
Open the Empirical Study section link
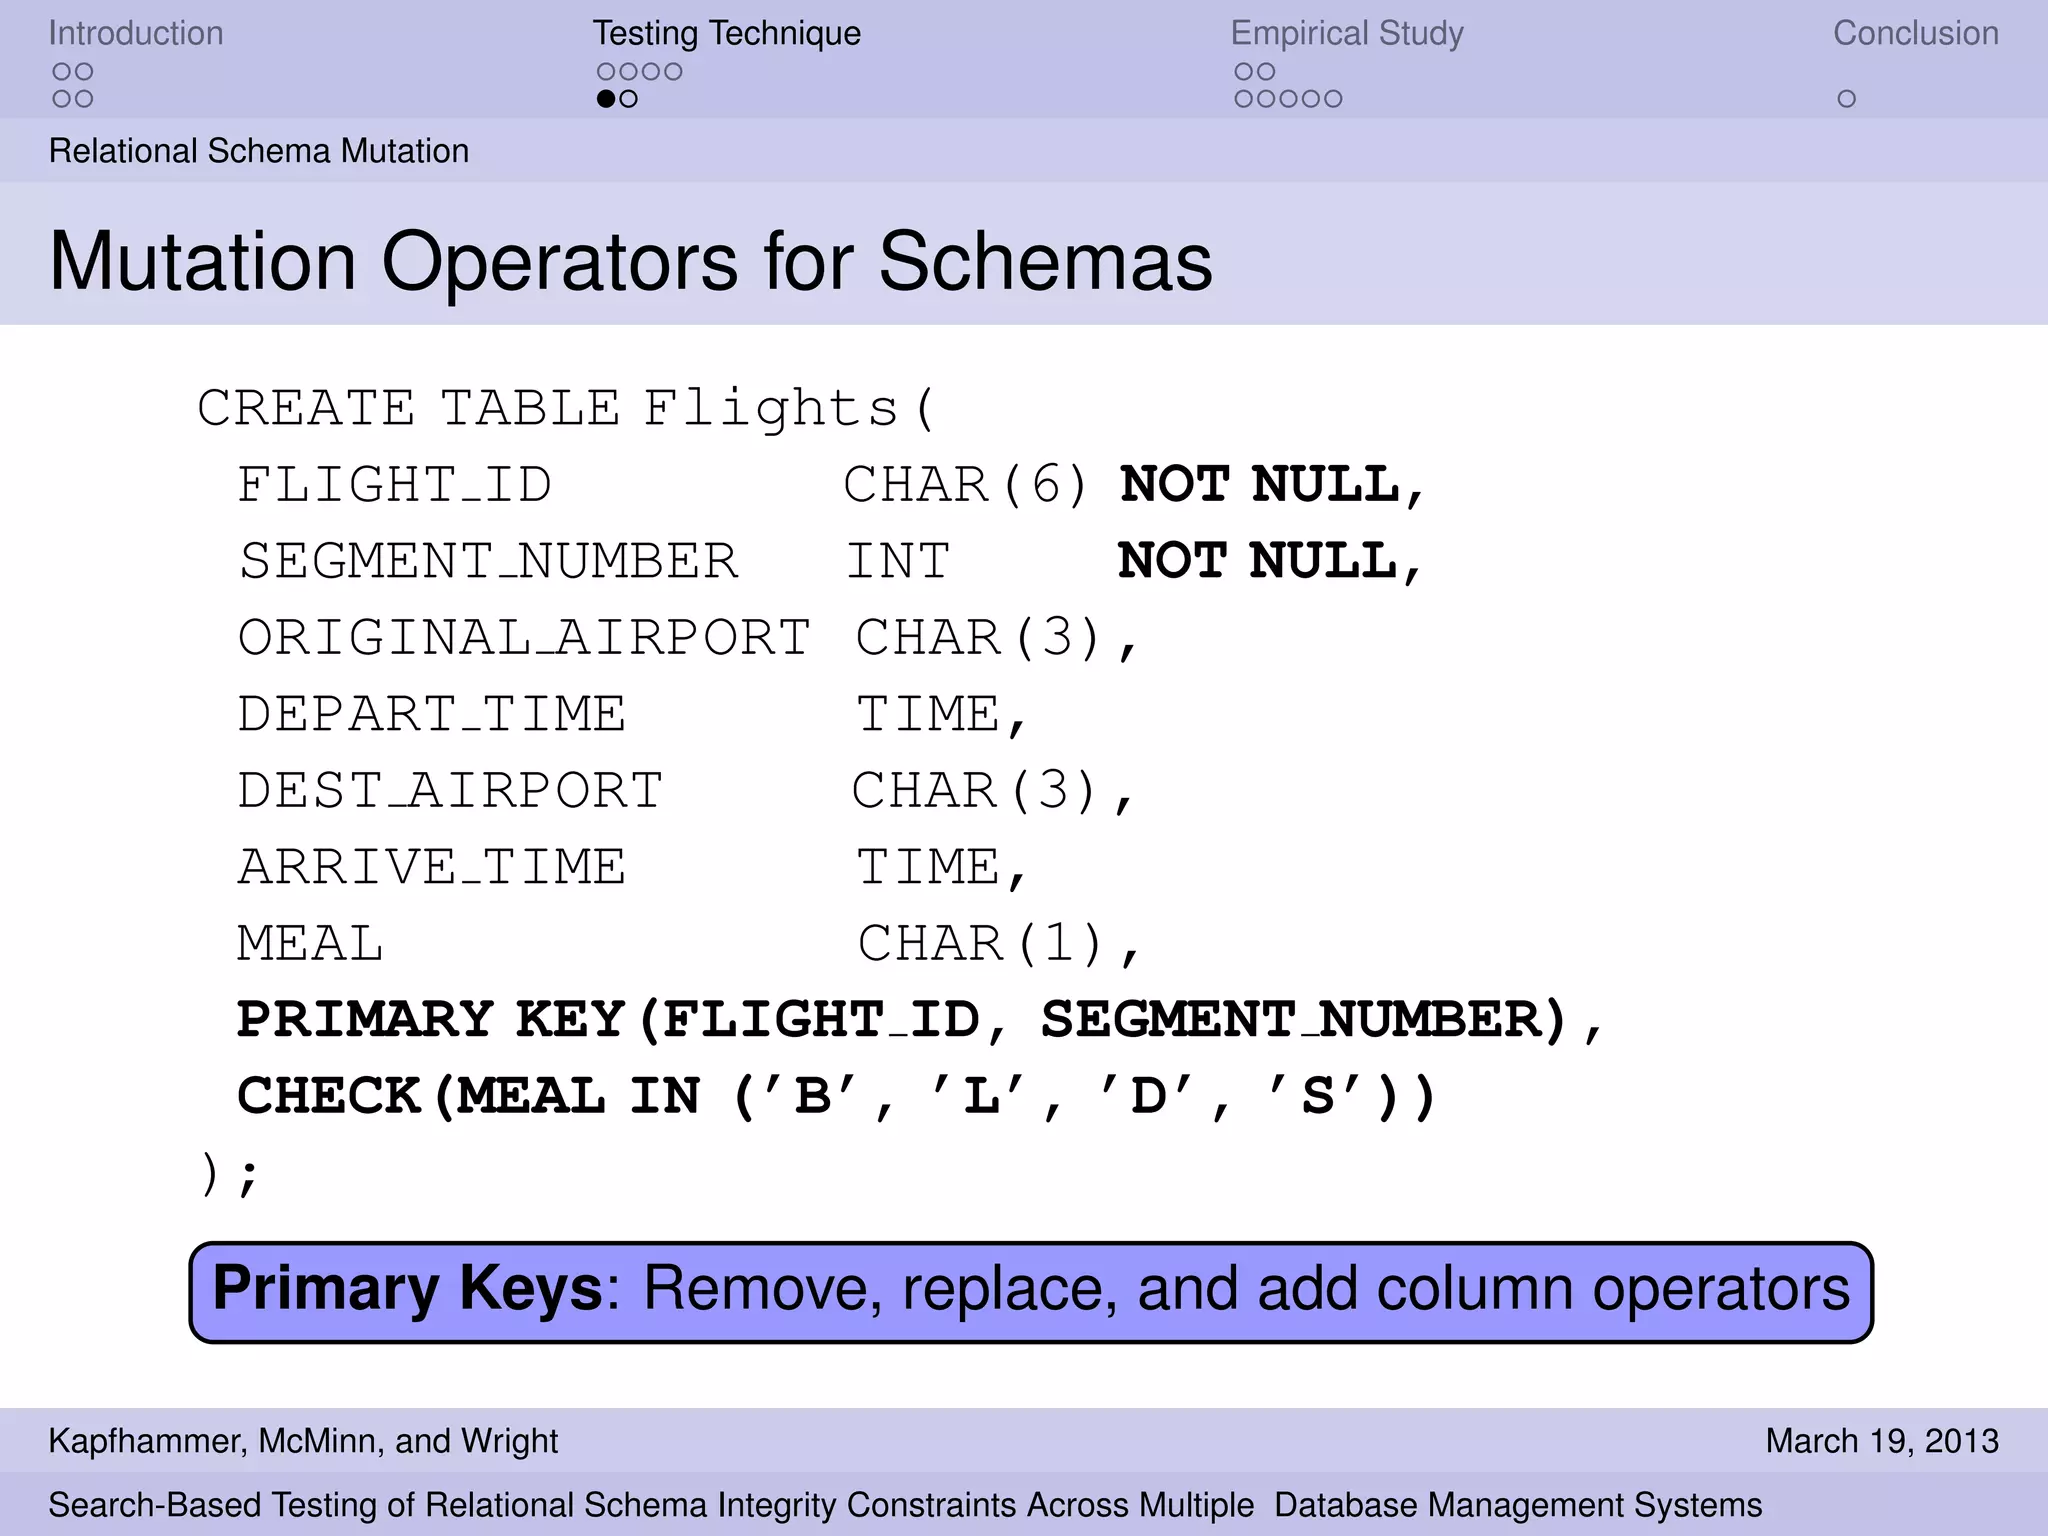(1347, 33)
